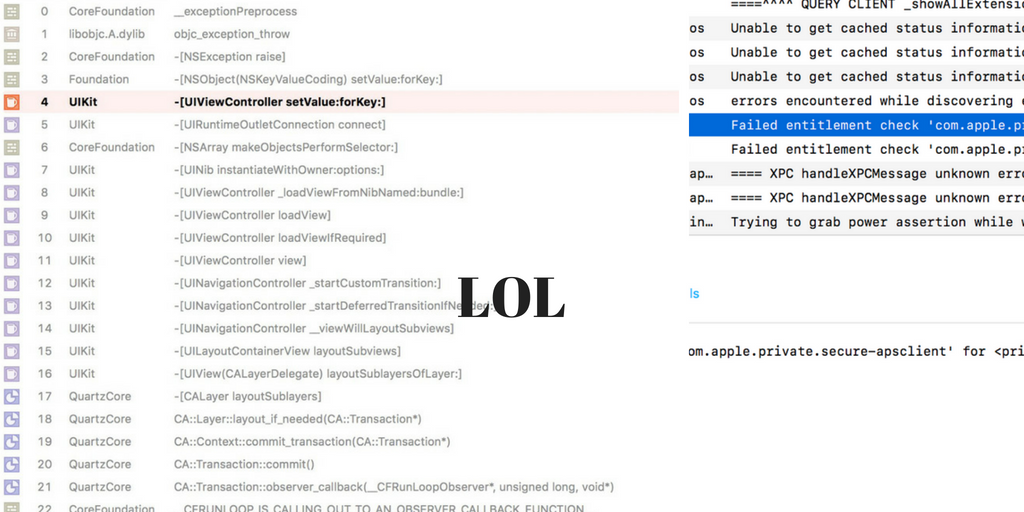Image resolution: width=1024 pixels, height=512 pixels.
Task: Click the UIKit icon beside frame 5
Action: pos(12,124)
